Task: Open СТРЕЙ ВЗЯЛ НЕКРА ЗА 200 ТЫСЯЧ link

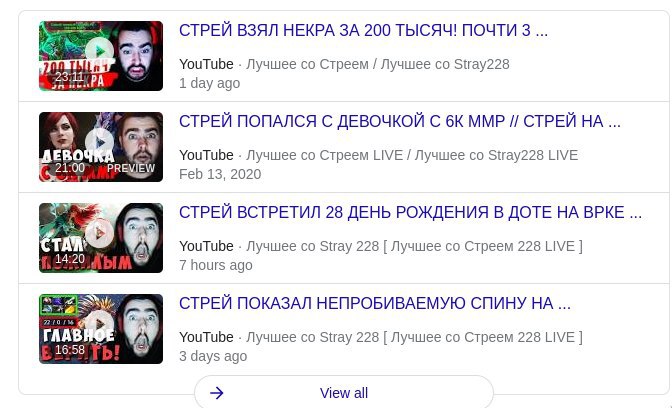Action: (x=363, y=30)
